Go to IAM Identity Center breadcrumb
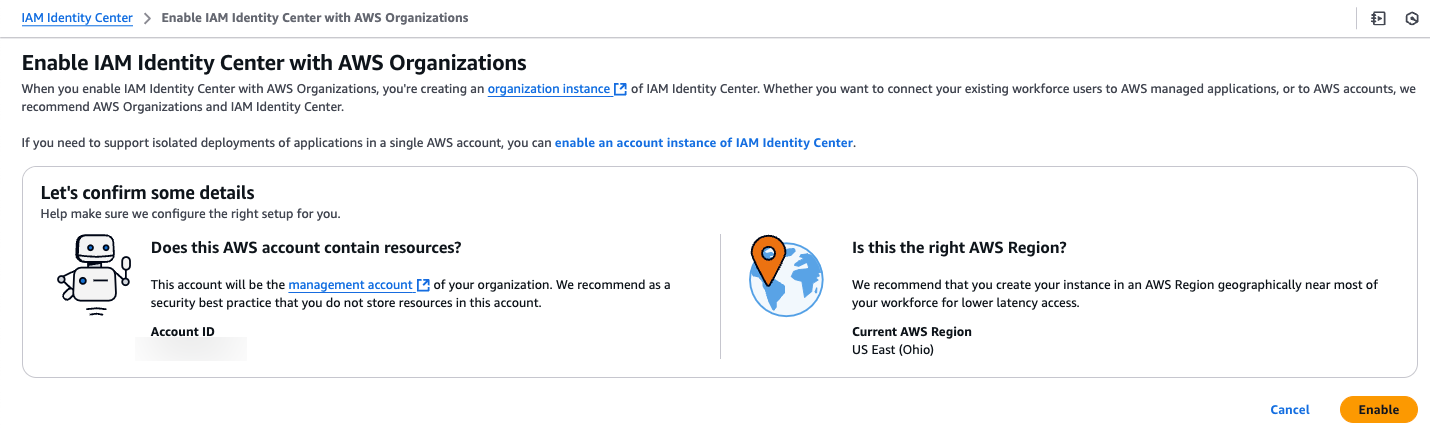The height and width of the screenshot is (428, 1430). [x=77, y=18]
